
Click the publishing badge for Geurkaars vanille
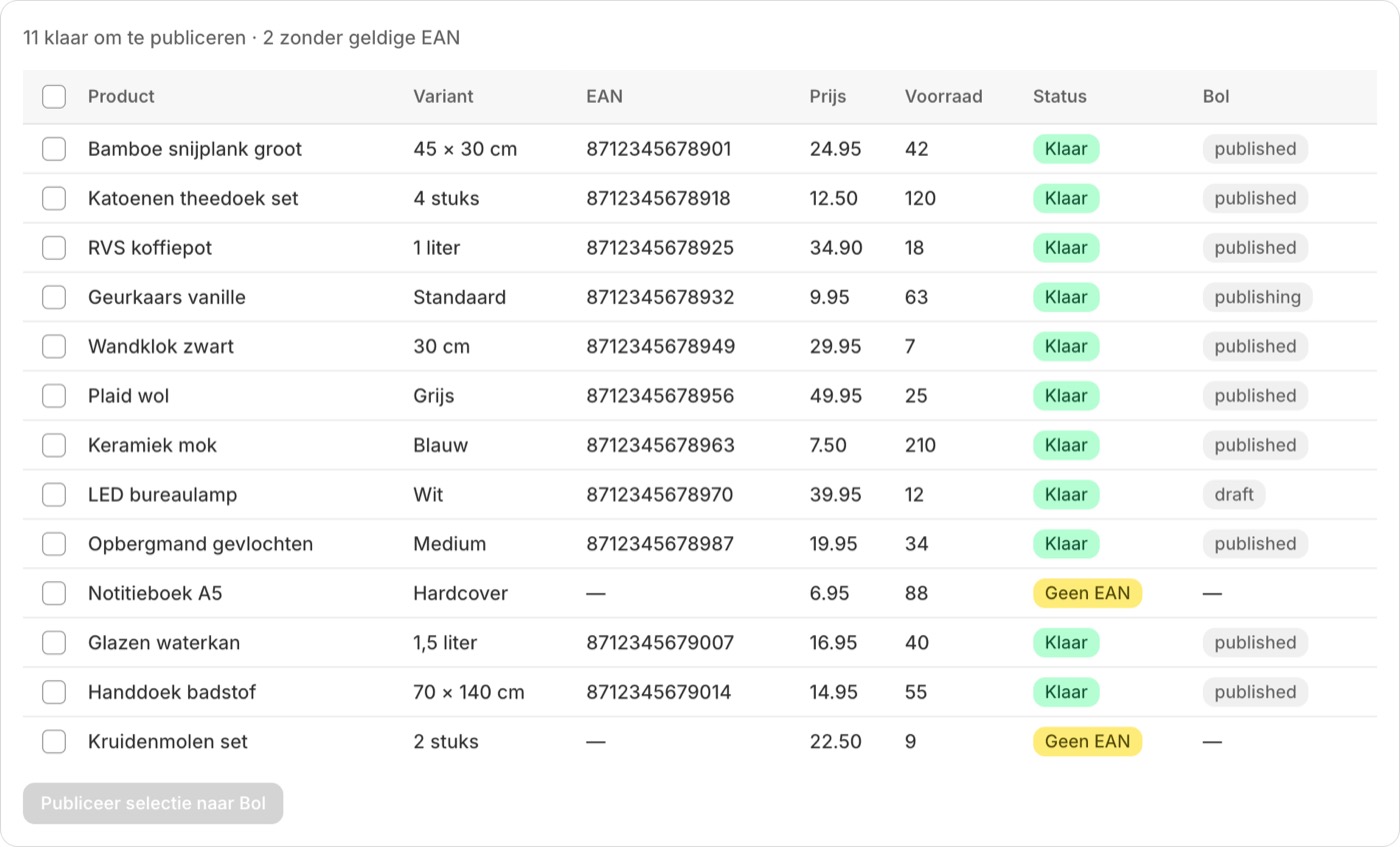click(x=1258, y=297)
